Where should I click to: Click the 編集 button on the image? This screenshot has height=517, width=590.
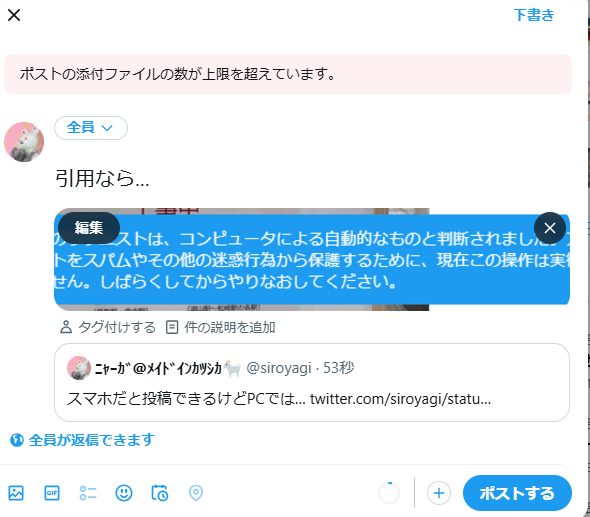click(x=89, y=228)
